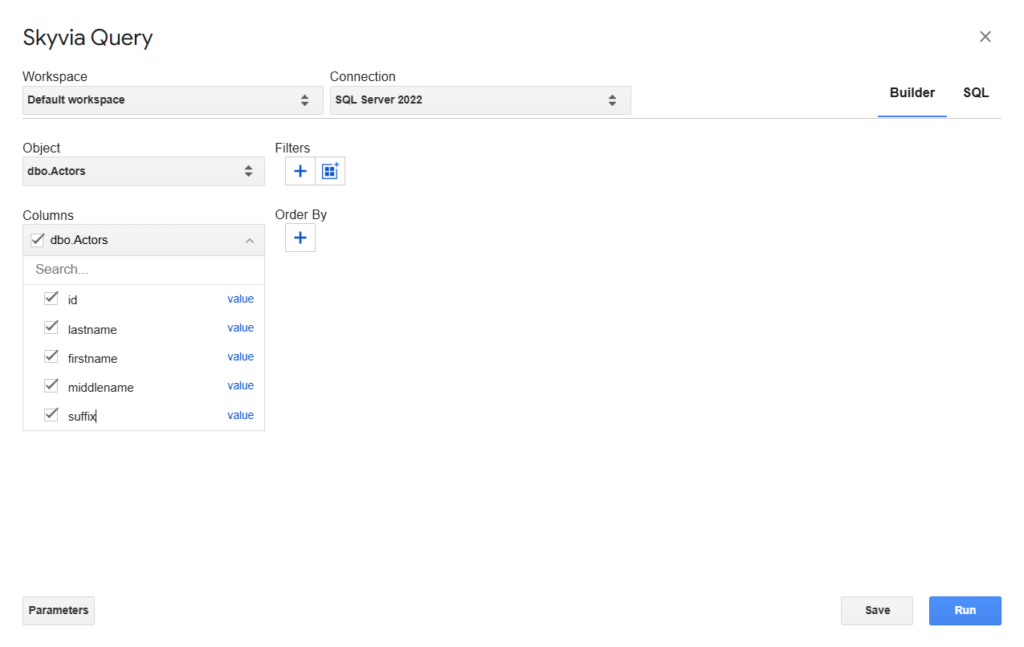Click the add filter group icon
Viewport: 1024px width, 647px height.
[330, 171]
